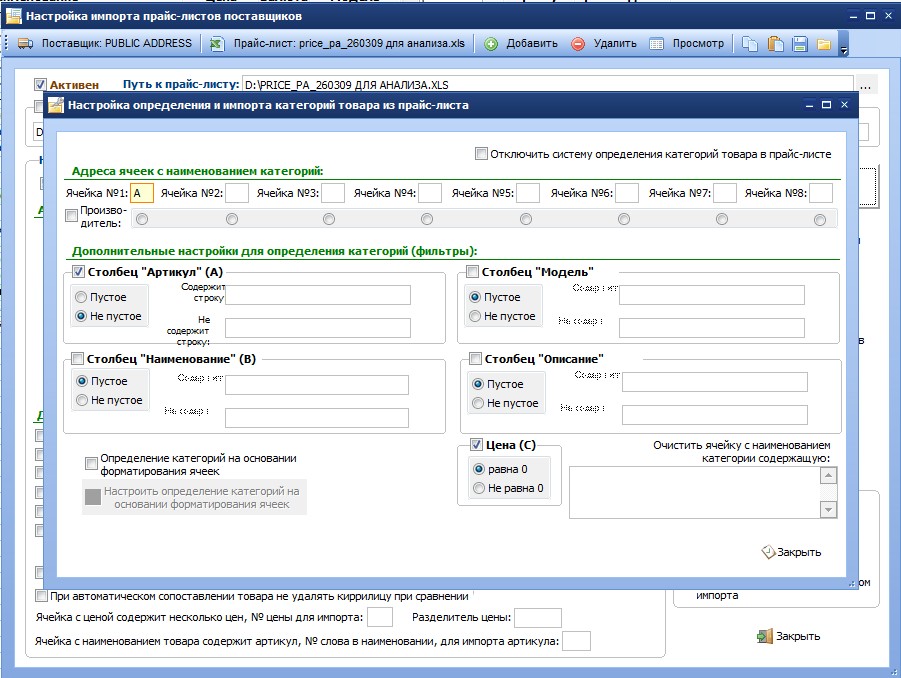
Task: Click the Excel Прайс-лист file icon
Action: point(216,44)
